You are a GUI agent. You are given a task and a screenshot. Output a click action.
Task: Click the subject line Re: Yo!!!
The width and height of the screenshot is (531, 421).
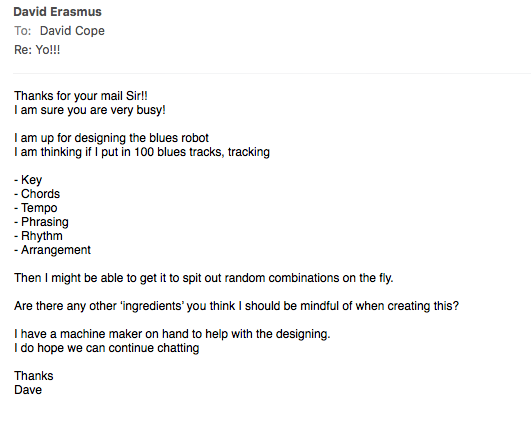37,50
